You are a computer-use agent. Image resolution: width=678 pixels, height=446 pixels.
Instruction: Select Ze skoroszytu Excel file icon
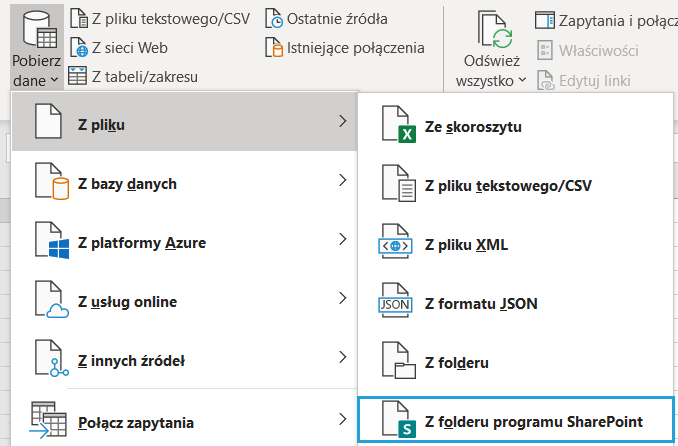pyautogui.click(x=399, y=127)
